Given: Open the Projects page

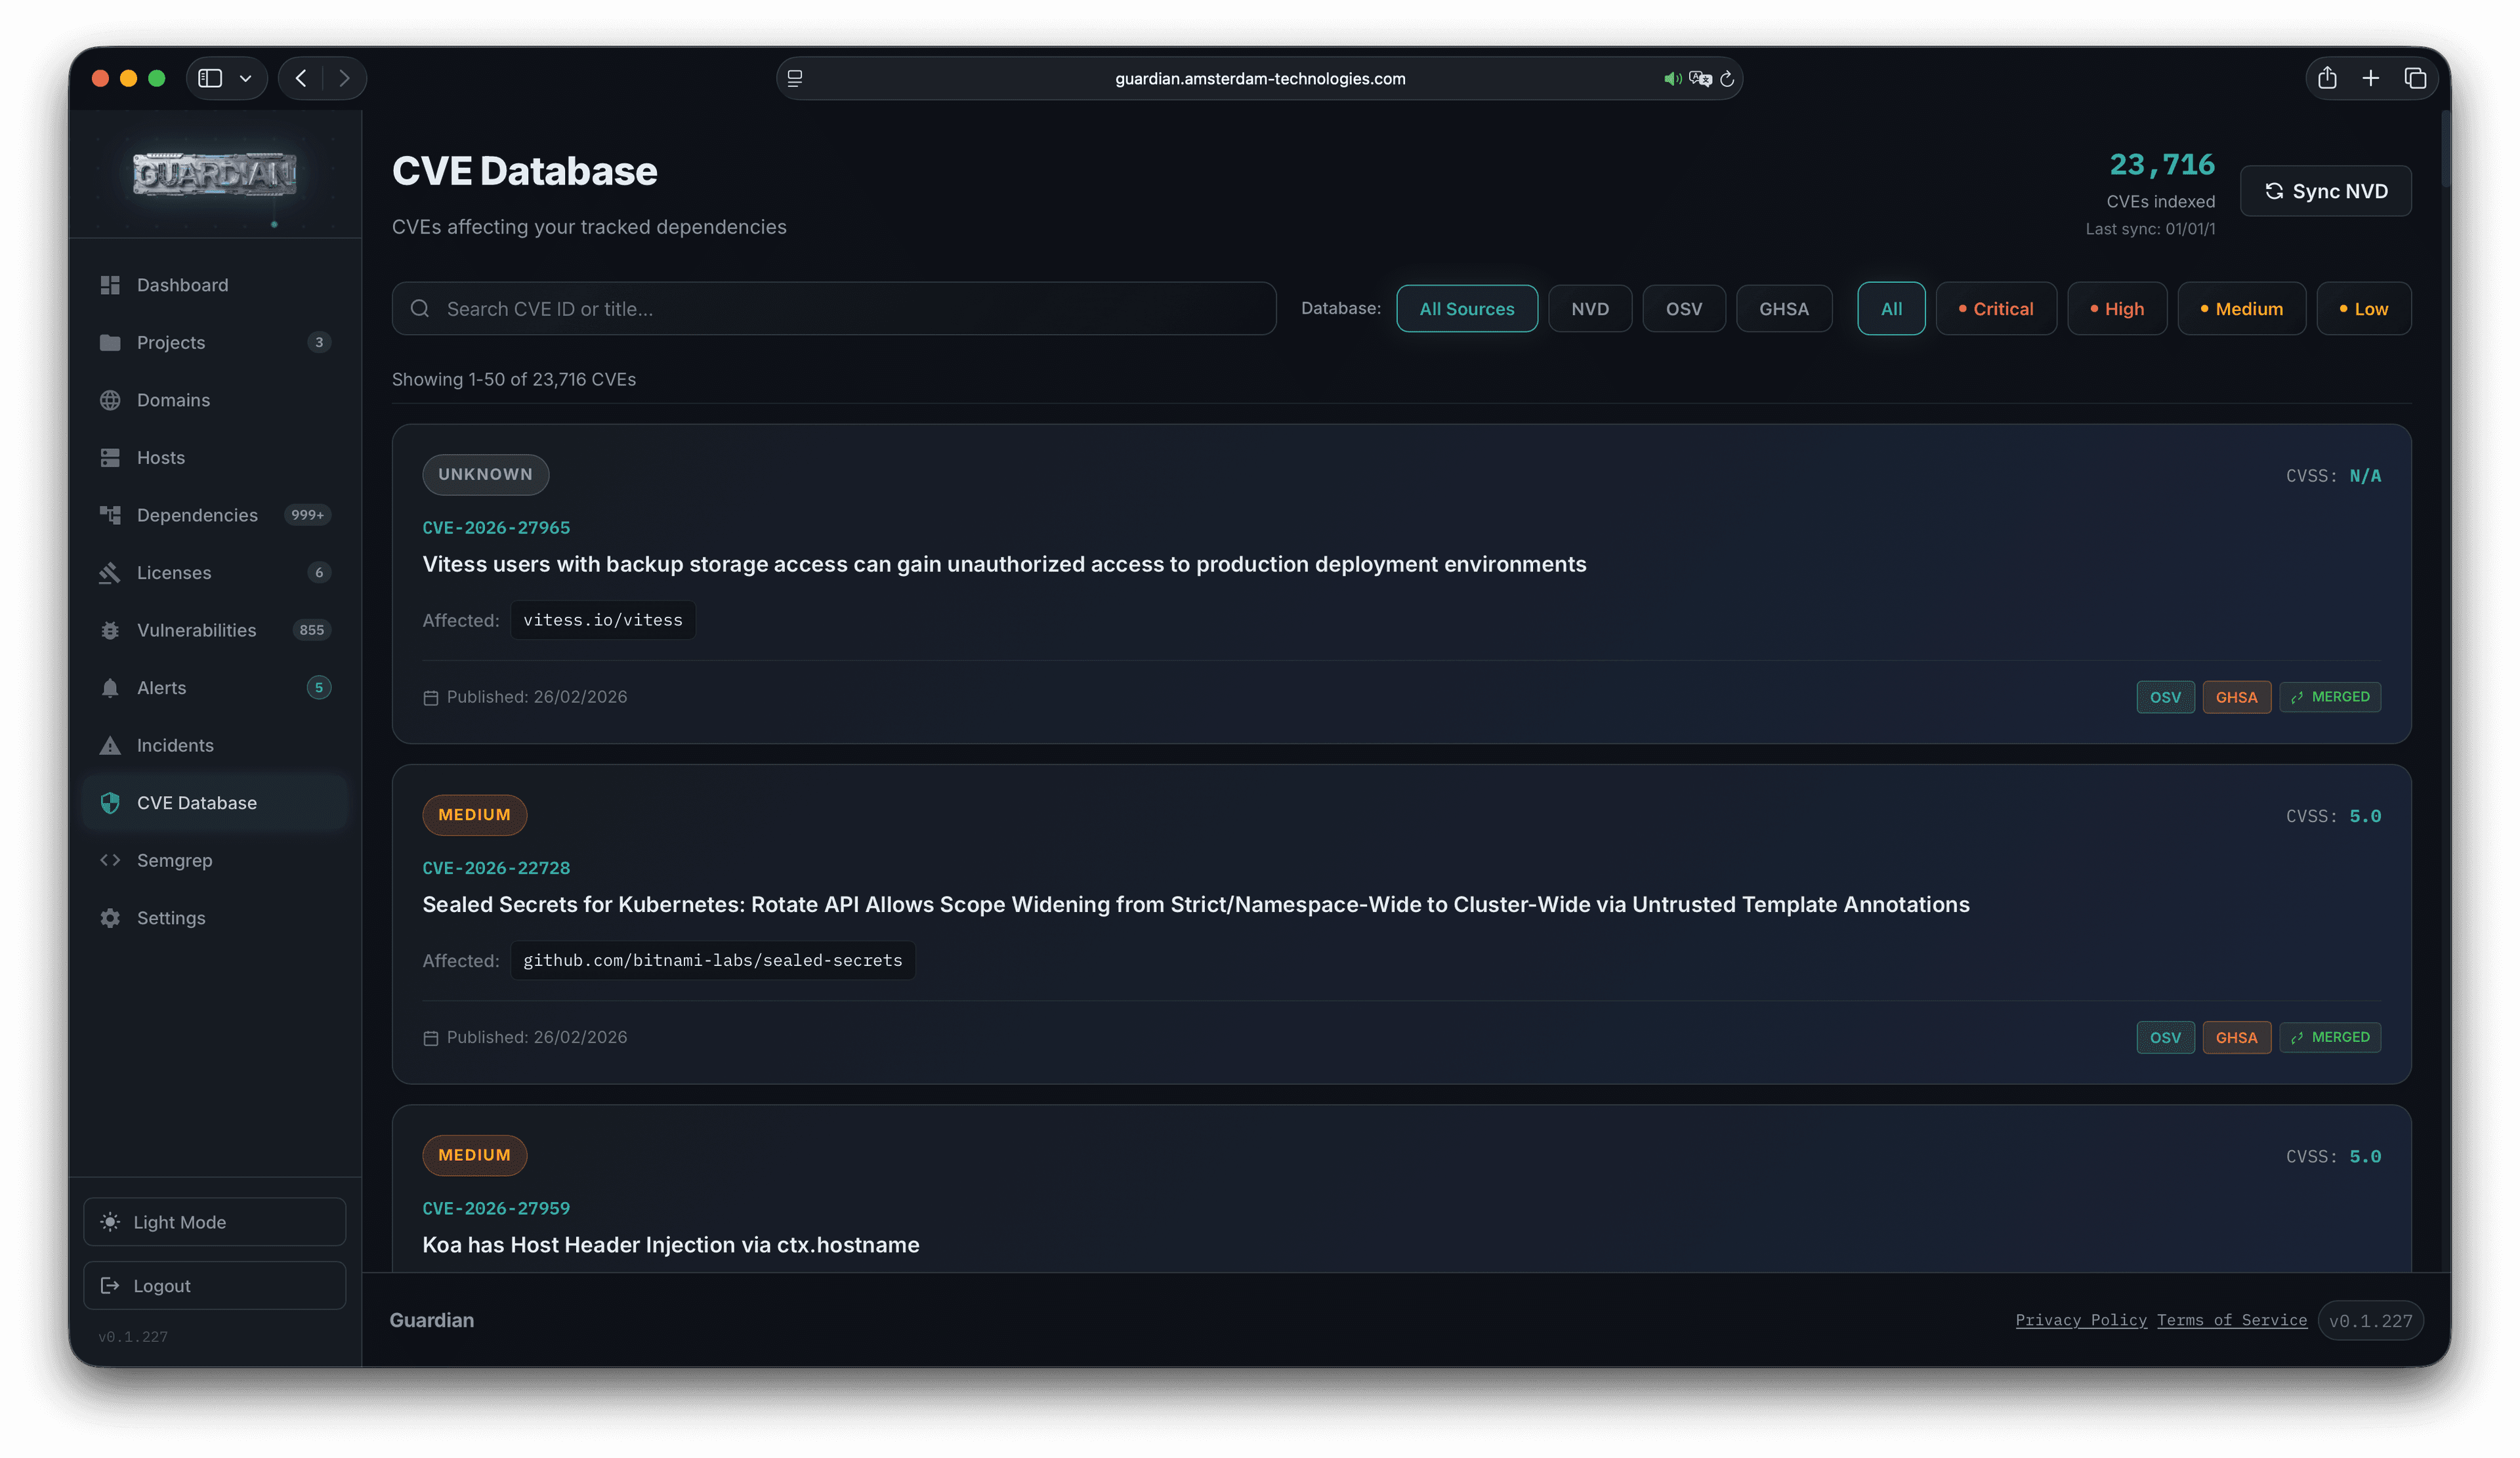Looking at the screenshot, I should click(215, 342).
